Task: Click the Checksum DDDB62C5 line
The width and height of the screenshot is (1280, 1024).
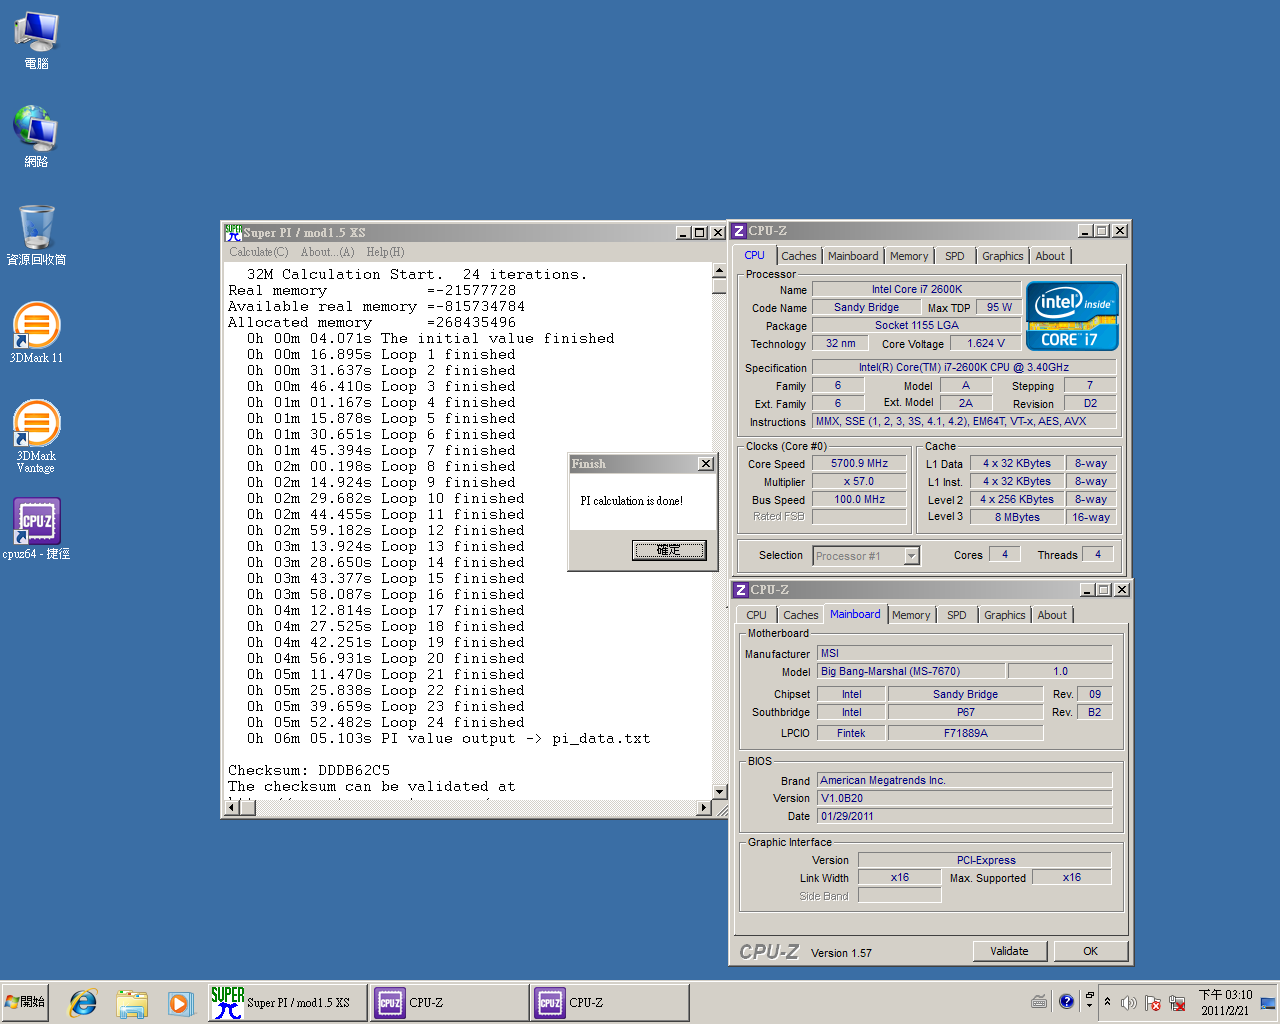Action: click(x=309, y=770)
